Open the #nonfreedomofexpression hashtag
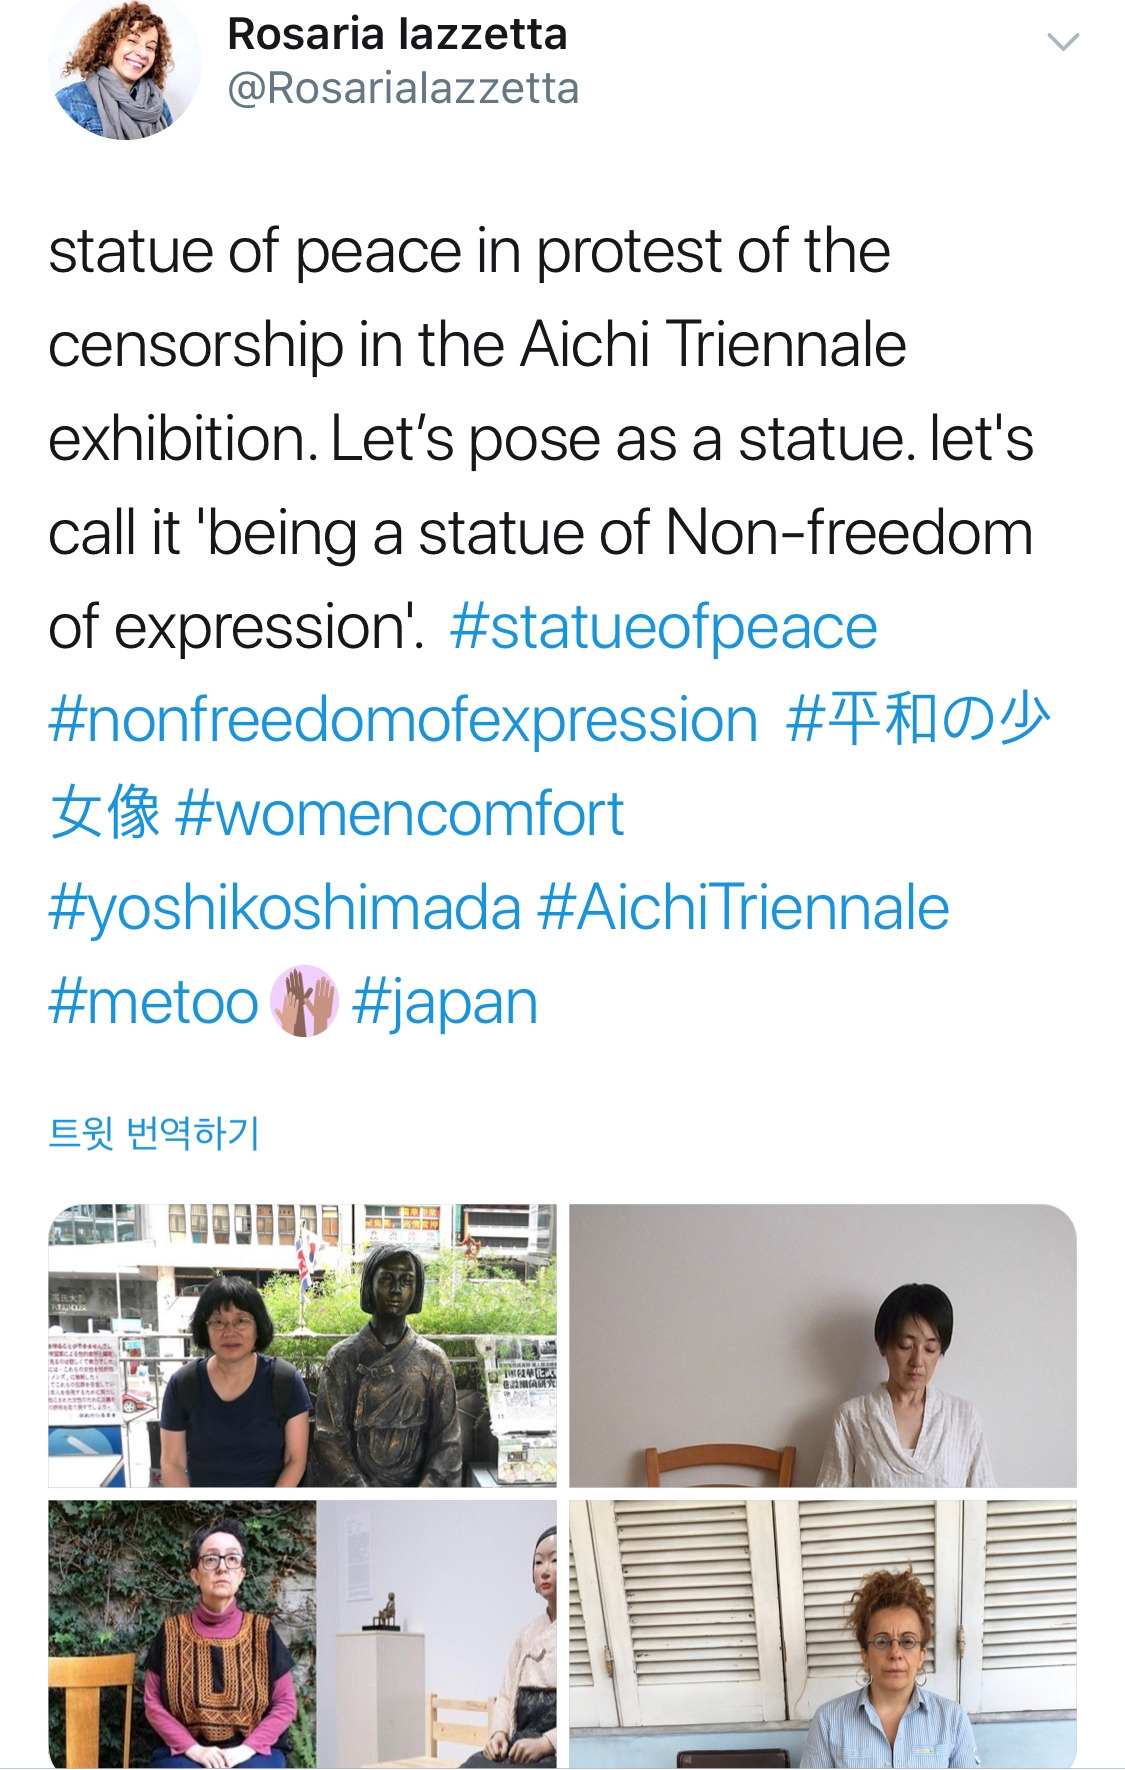Image resolution: width=1125 pixels, height=1770 pixels. [403, 720]
